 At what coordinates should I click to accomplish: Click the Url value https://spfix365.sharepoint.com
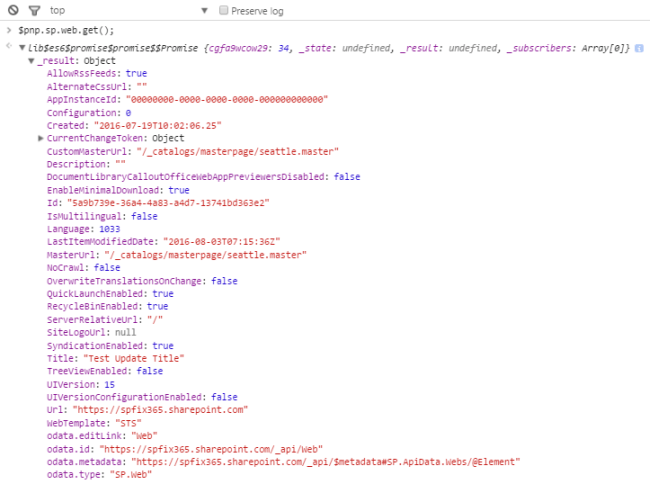[x=160, y=410]
